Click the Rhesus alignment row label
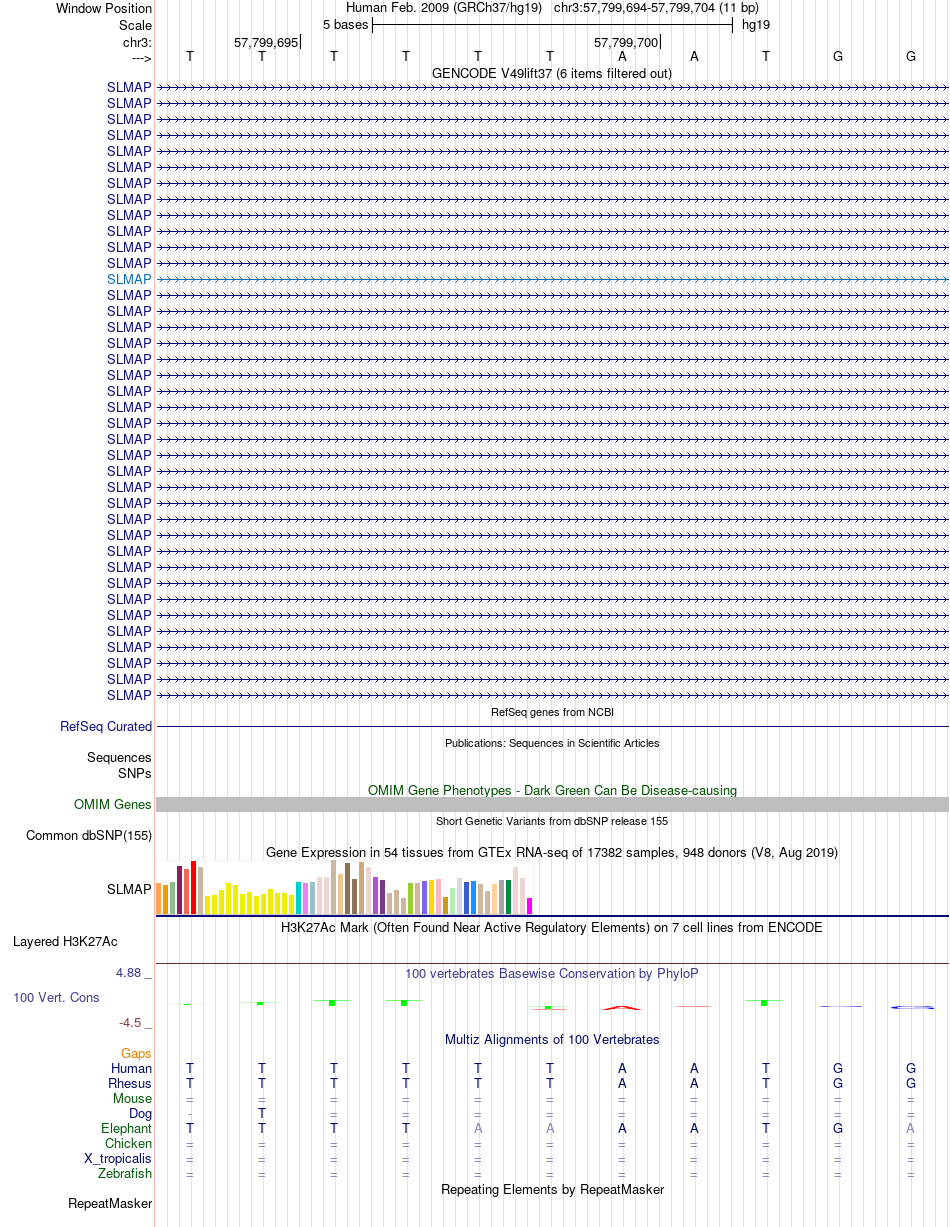Image resolution: width=950 pixels, height=1227 pixels. point(130,1083)
